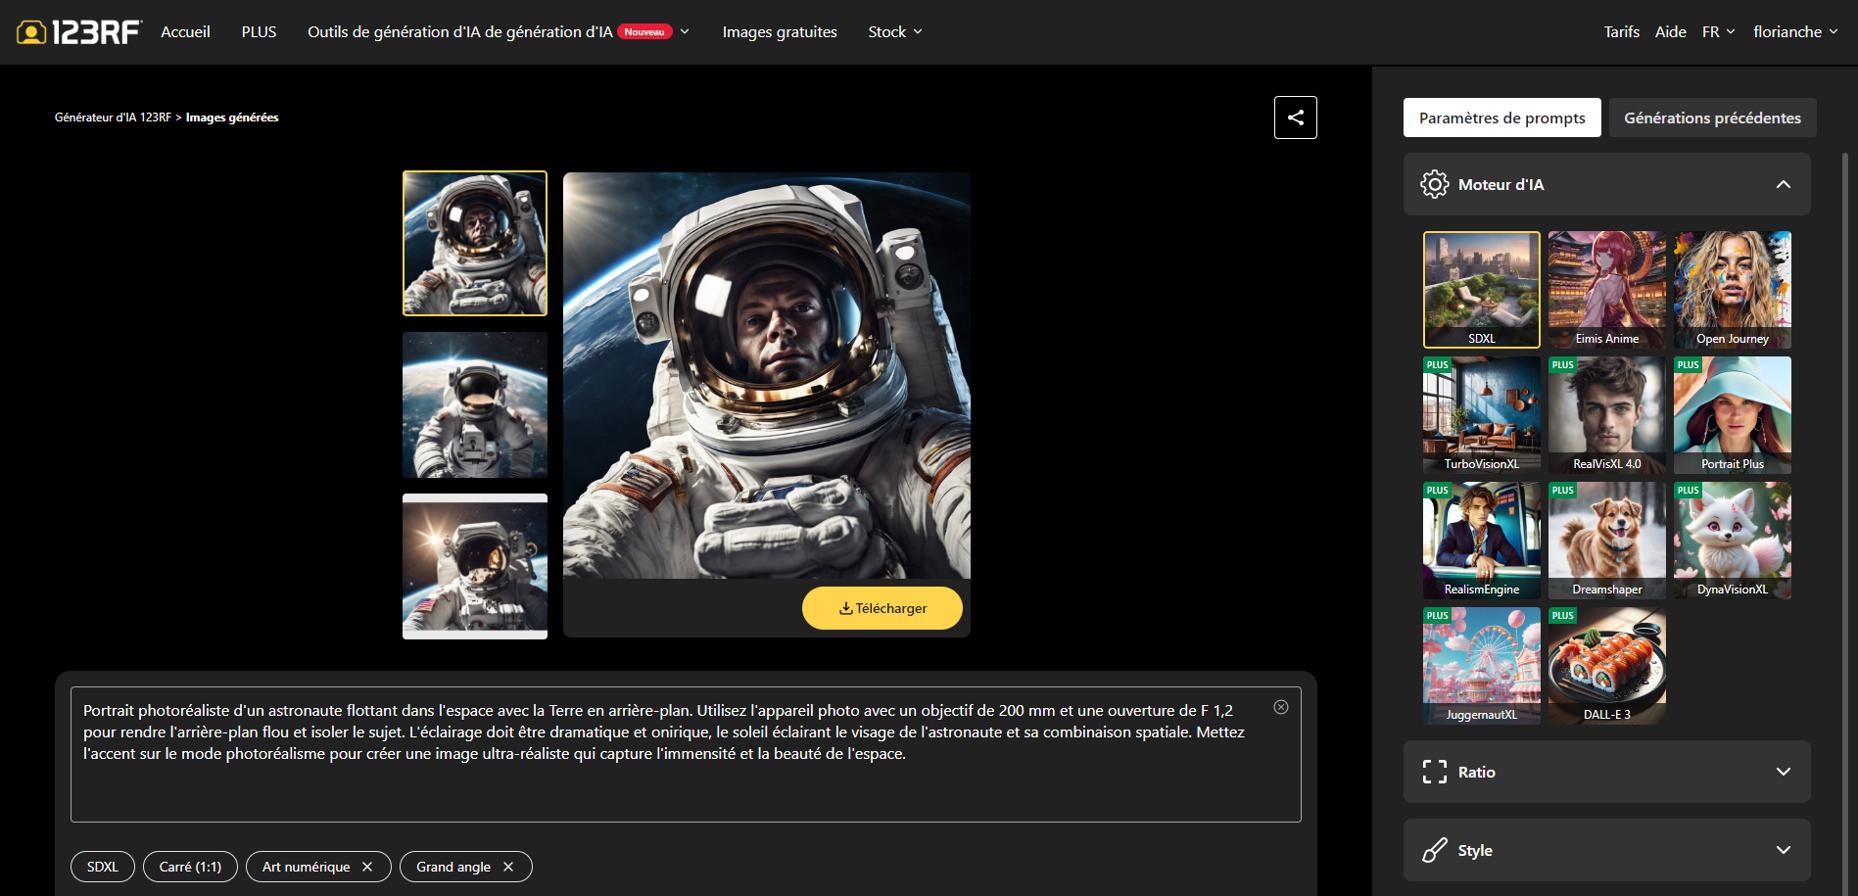Click the Nouveau badge in the navigation
The height and width of the screenshot is (896, 1858).
click(645, 32)
